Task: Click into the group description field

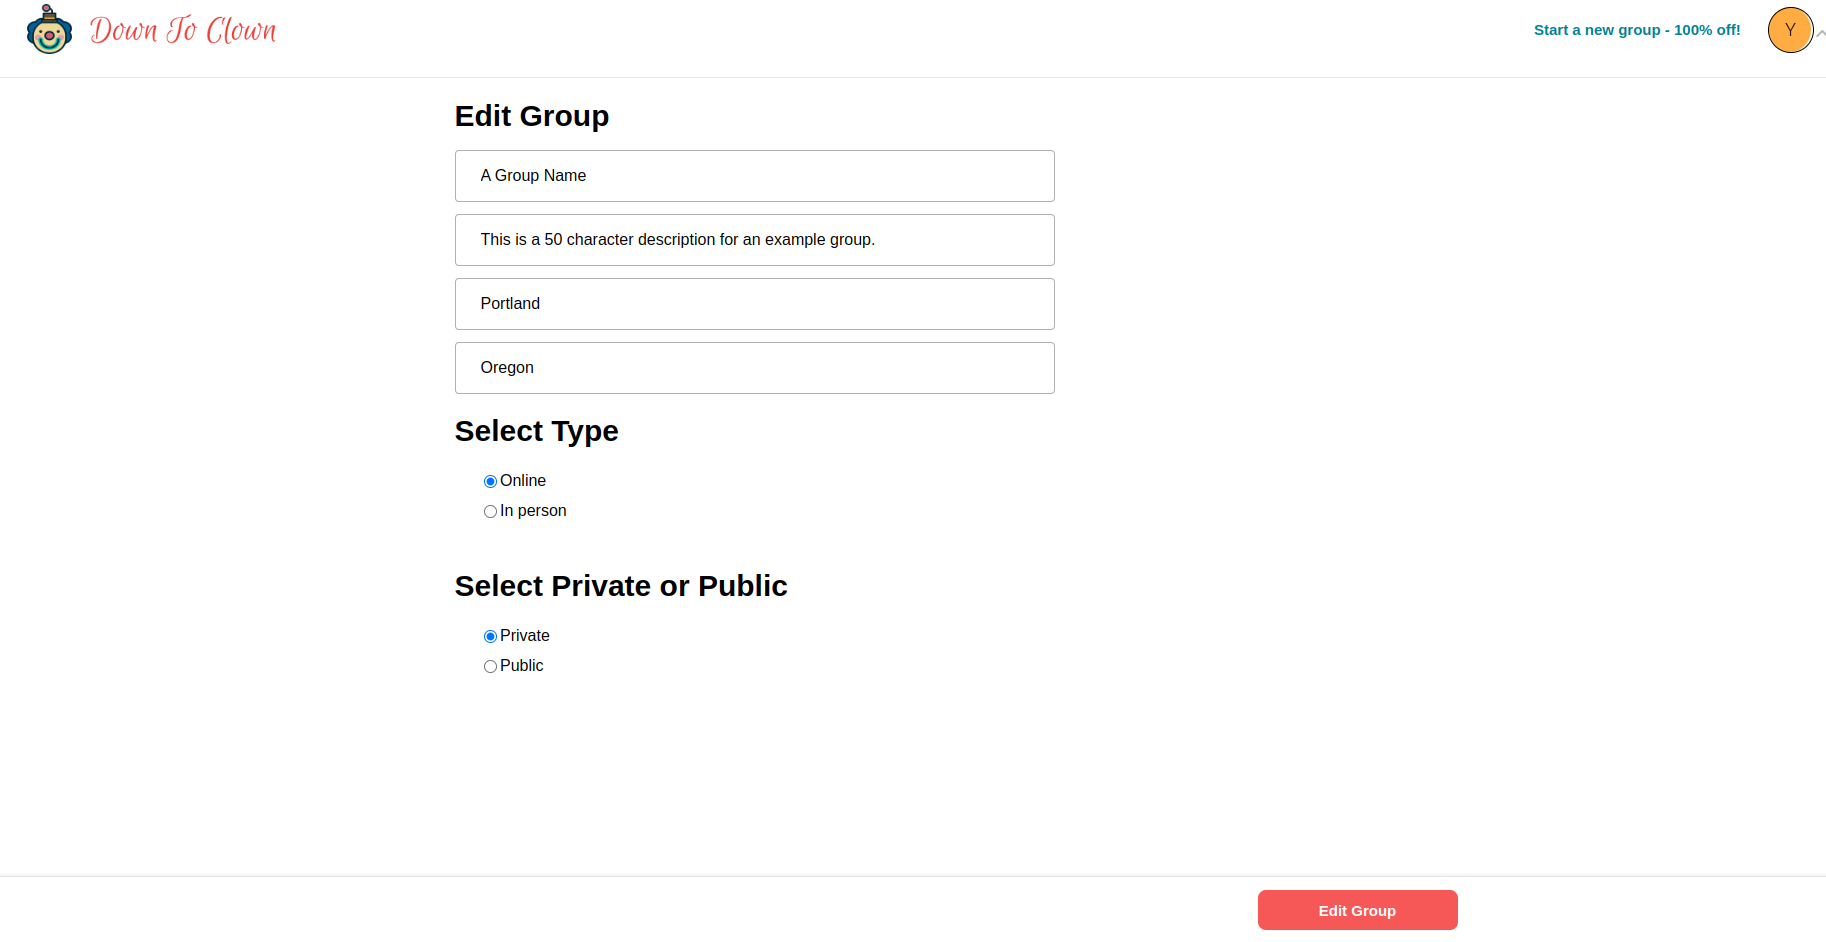Action: (754, 240)
